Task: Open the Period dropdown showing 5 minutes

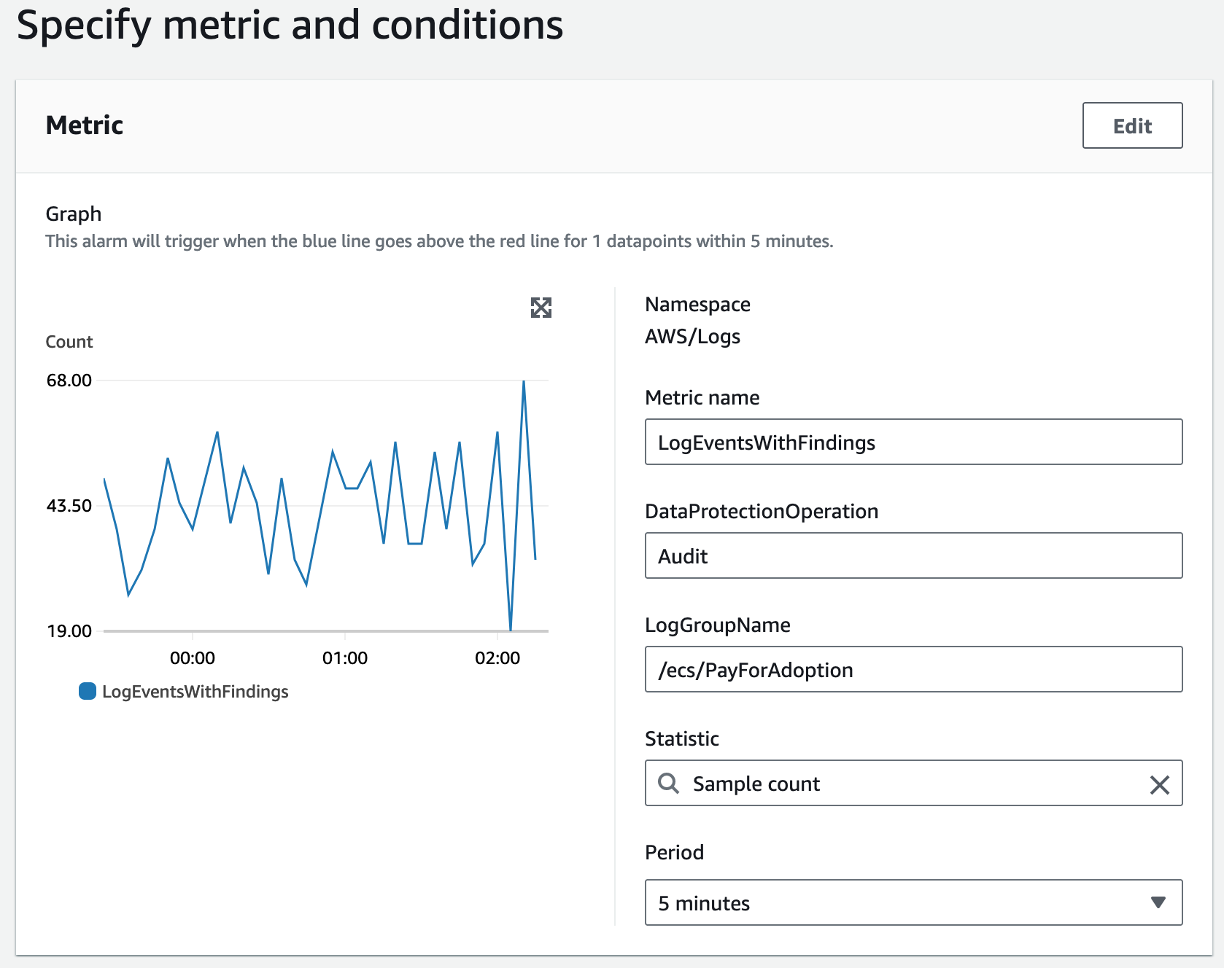Action: (913, 902)
